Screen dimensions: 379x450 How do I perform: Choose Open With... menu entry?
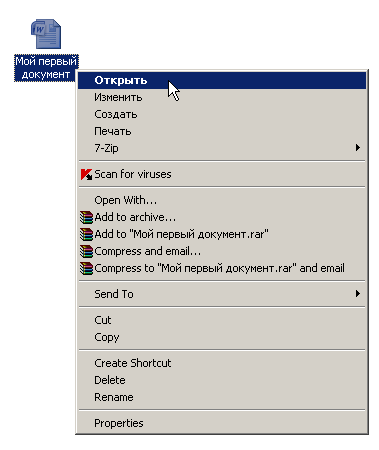222,200
